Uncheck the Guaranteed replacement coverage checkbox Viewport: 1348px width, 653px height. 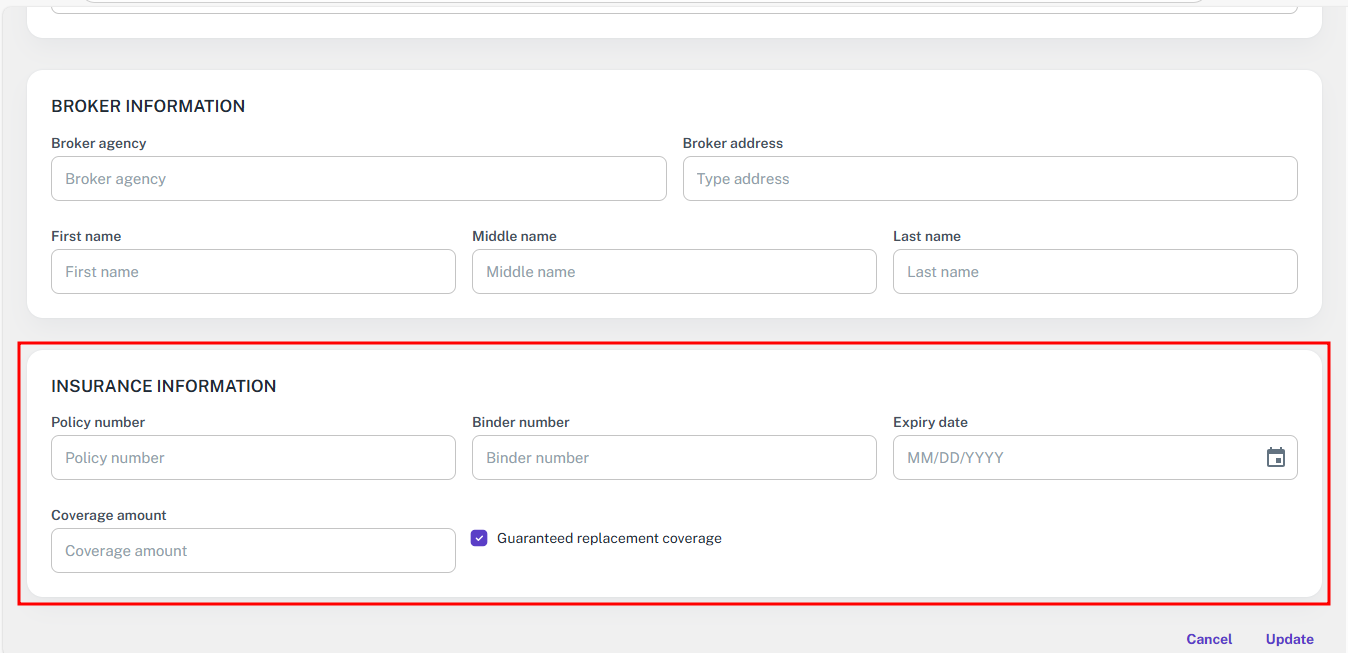pyautogui.click(x=479, y=538)
